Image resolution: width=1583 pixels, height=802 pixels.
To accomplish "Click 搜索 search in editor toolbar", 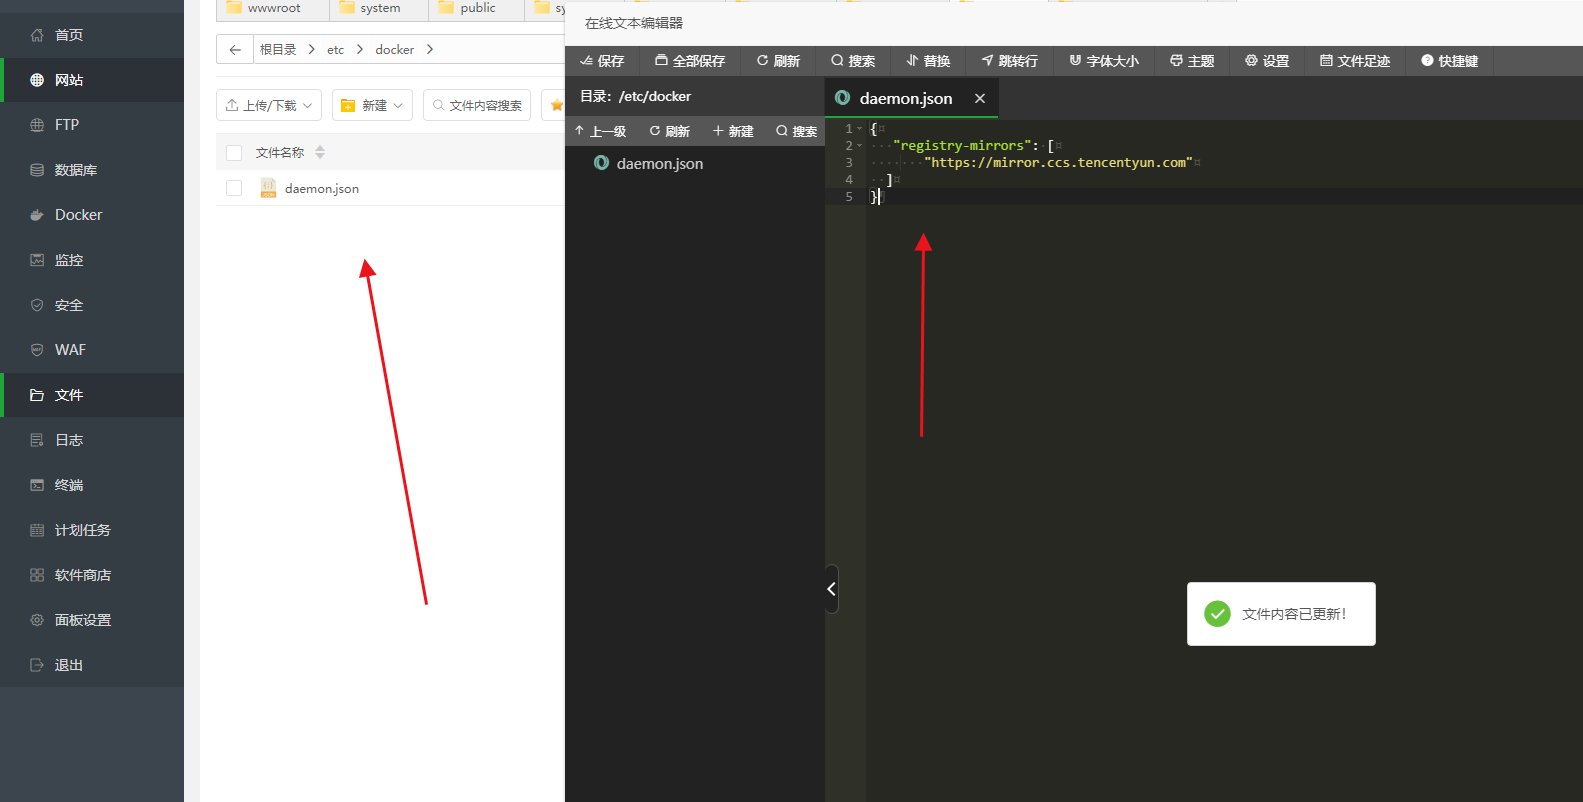I will [853, 61].
